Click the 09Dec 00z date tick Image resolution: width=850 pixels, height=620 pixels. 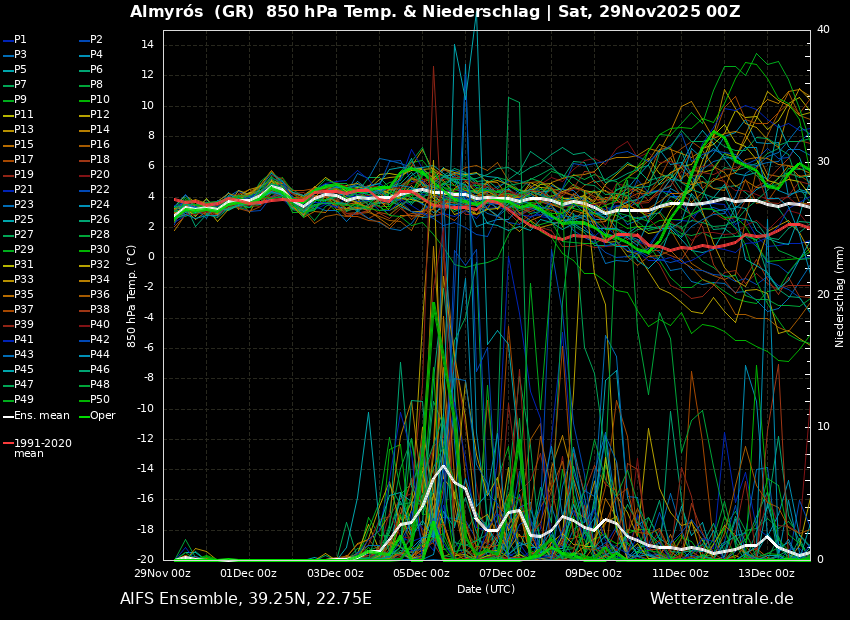click(x=593, y=574)
